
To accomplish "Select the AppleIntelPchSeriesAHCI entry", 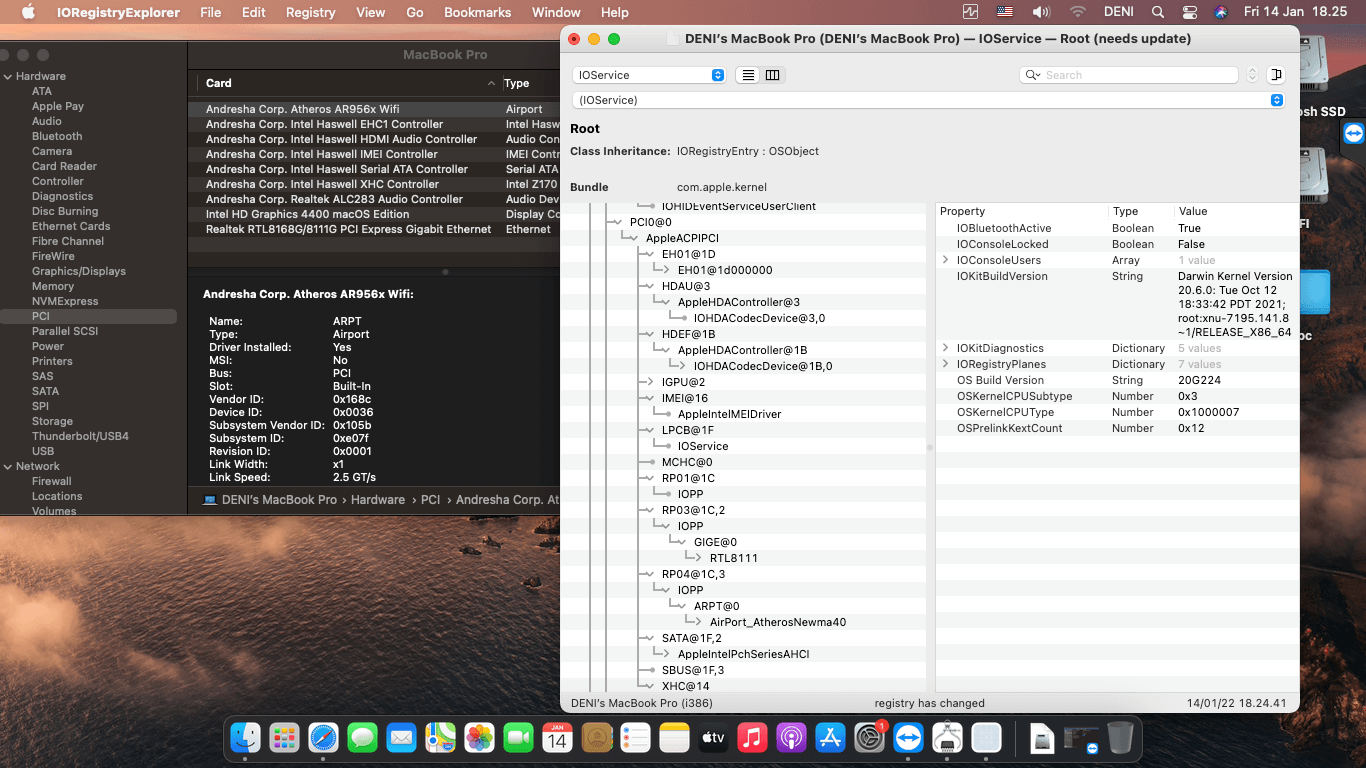I will [744, 654].
